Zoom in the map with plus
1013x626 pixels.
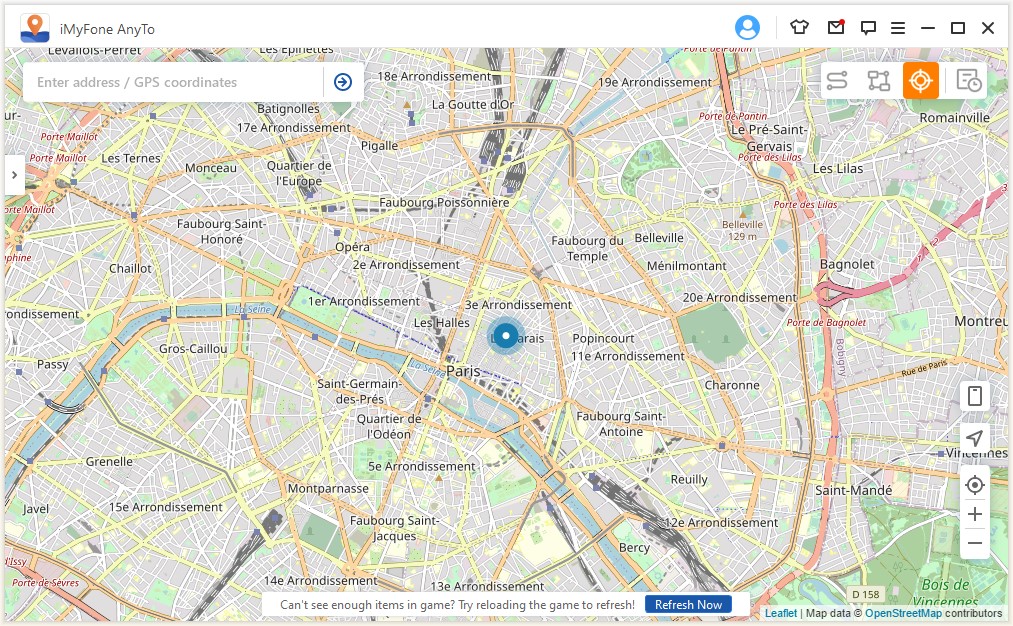point(975,514)
